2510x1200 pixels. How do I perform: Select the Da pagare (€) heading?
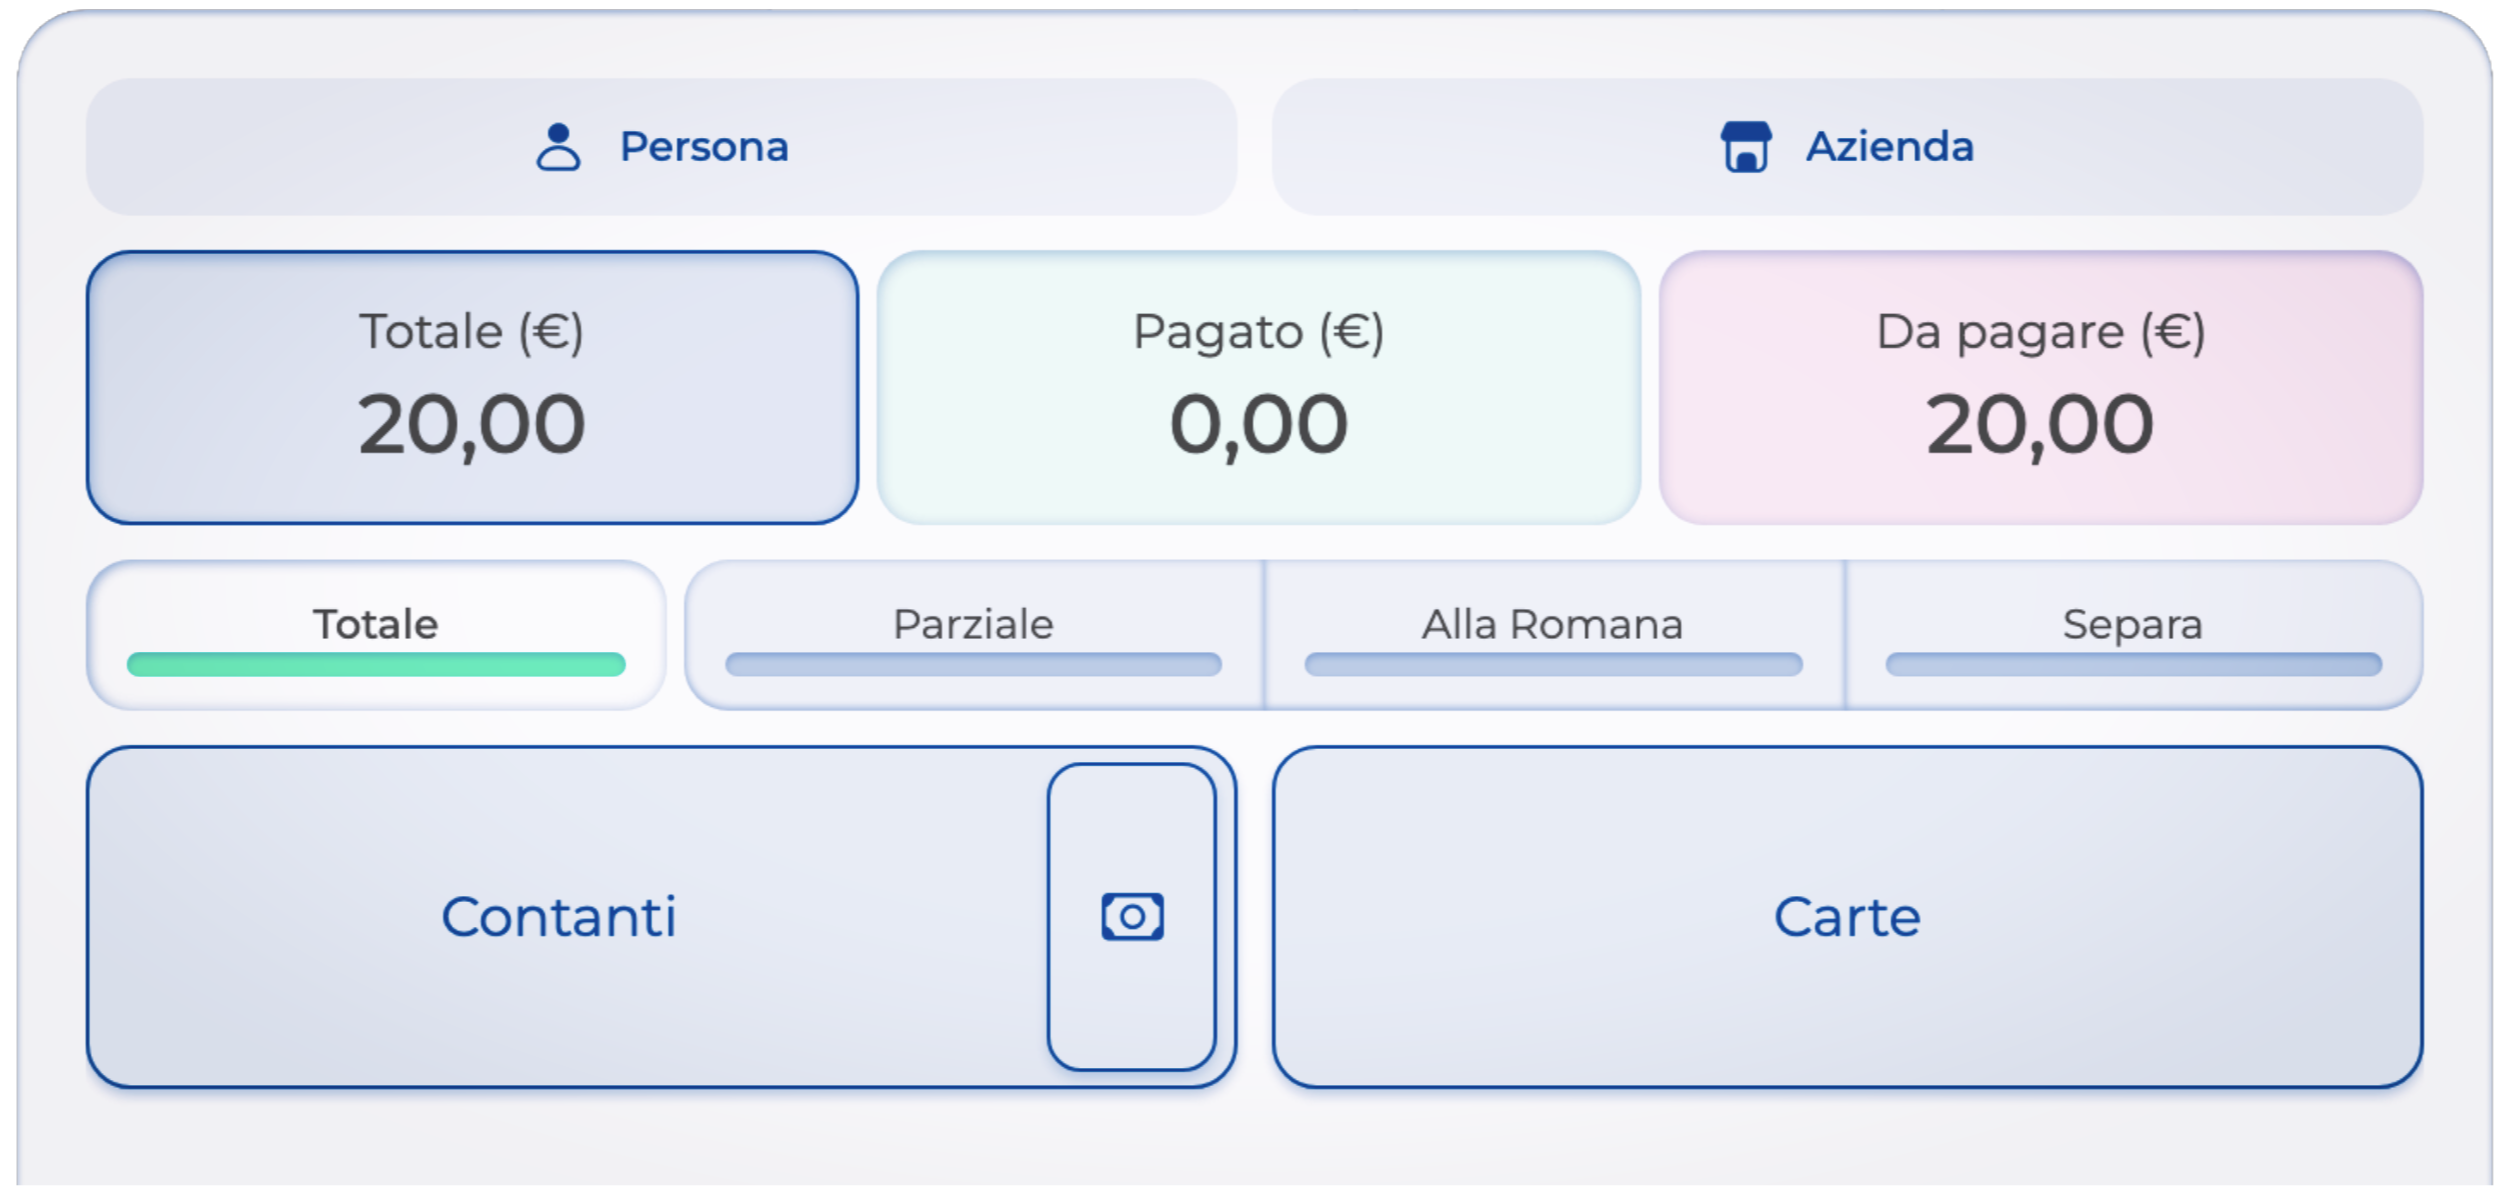(2040, 331)
